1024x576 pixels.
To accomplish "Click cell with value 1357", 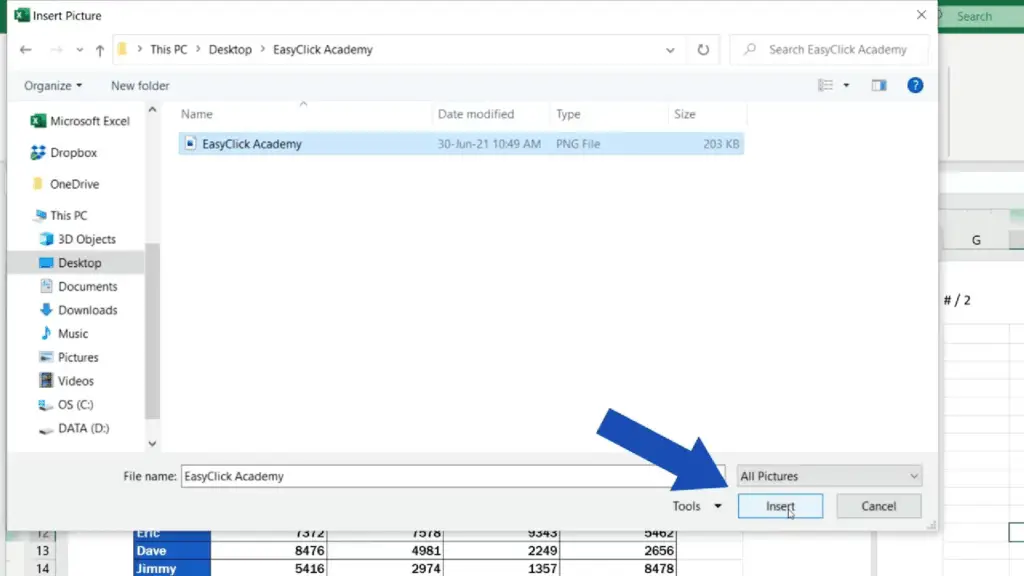I will pyautogui.click(x=502, y=568).
